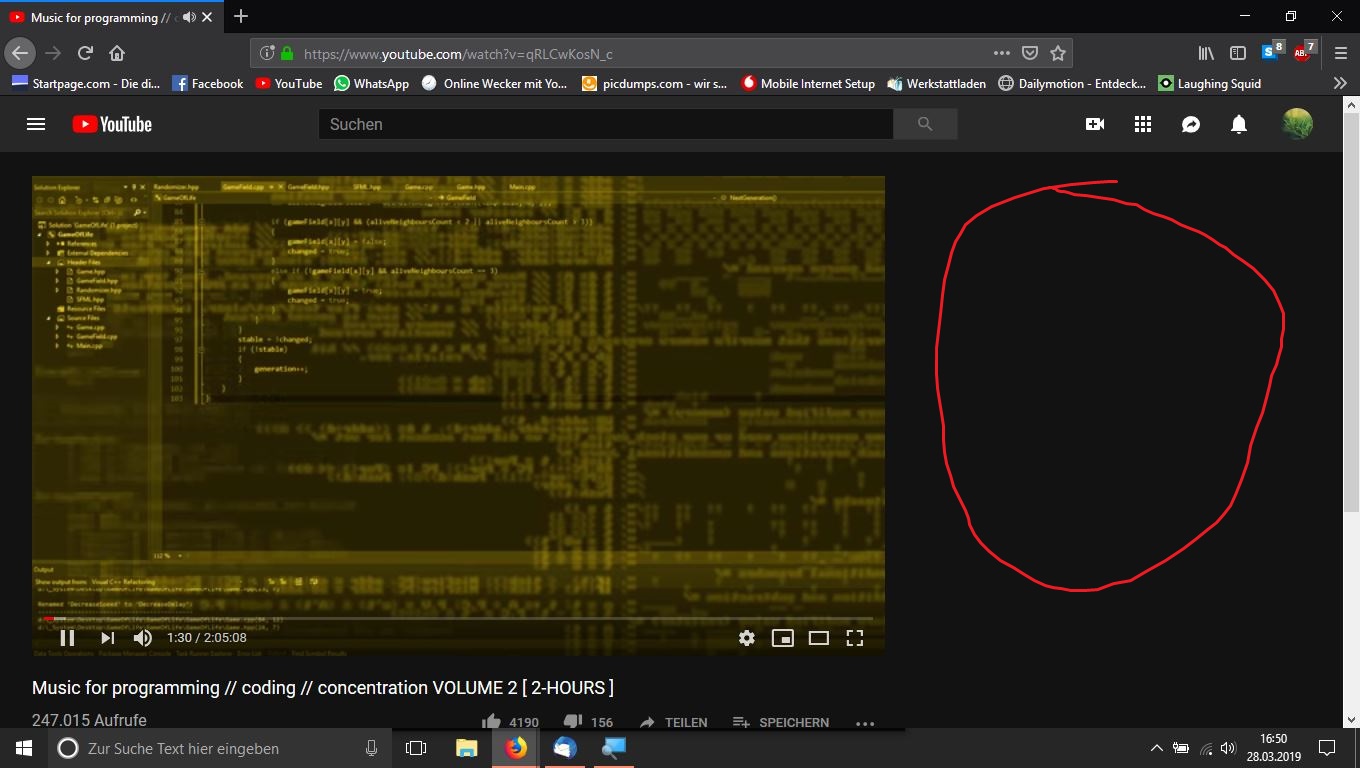Open the video settings gear
1360x768 pixels.
pyautogui.click(x=746, y=638)
